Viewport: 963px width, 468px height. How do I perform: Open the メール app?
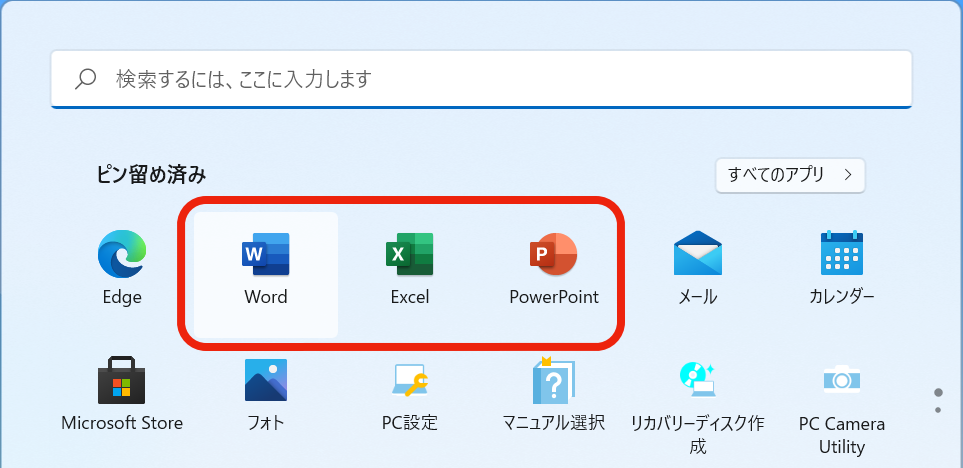click(697, 268)
